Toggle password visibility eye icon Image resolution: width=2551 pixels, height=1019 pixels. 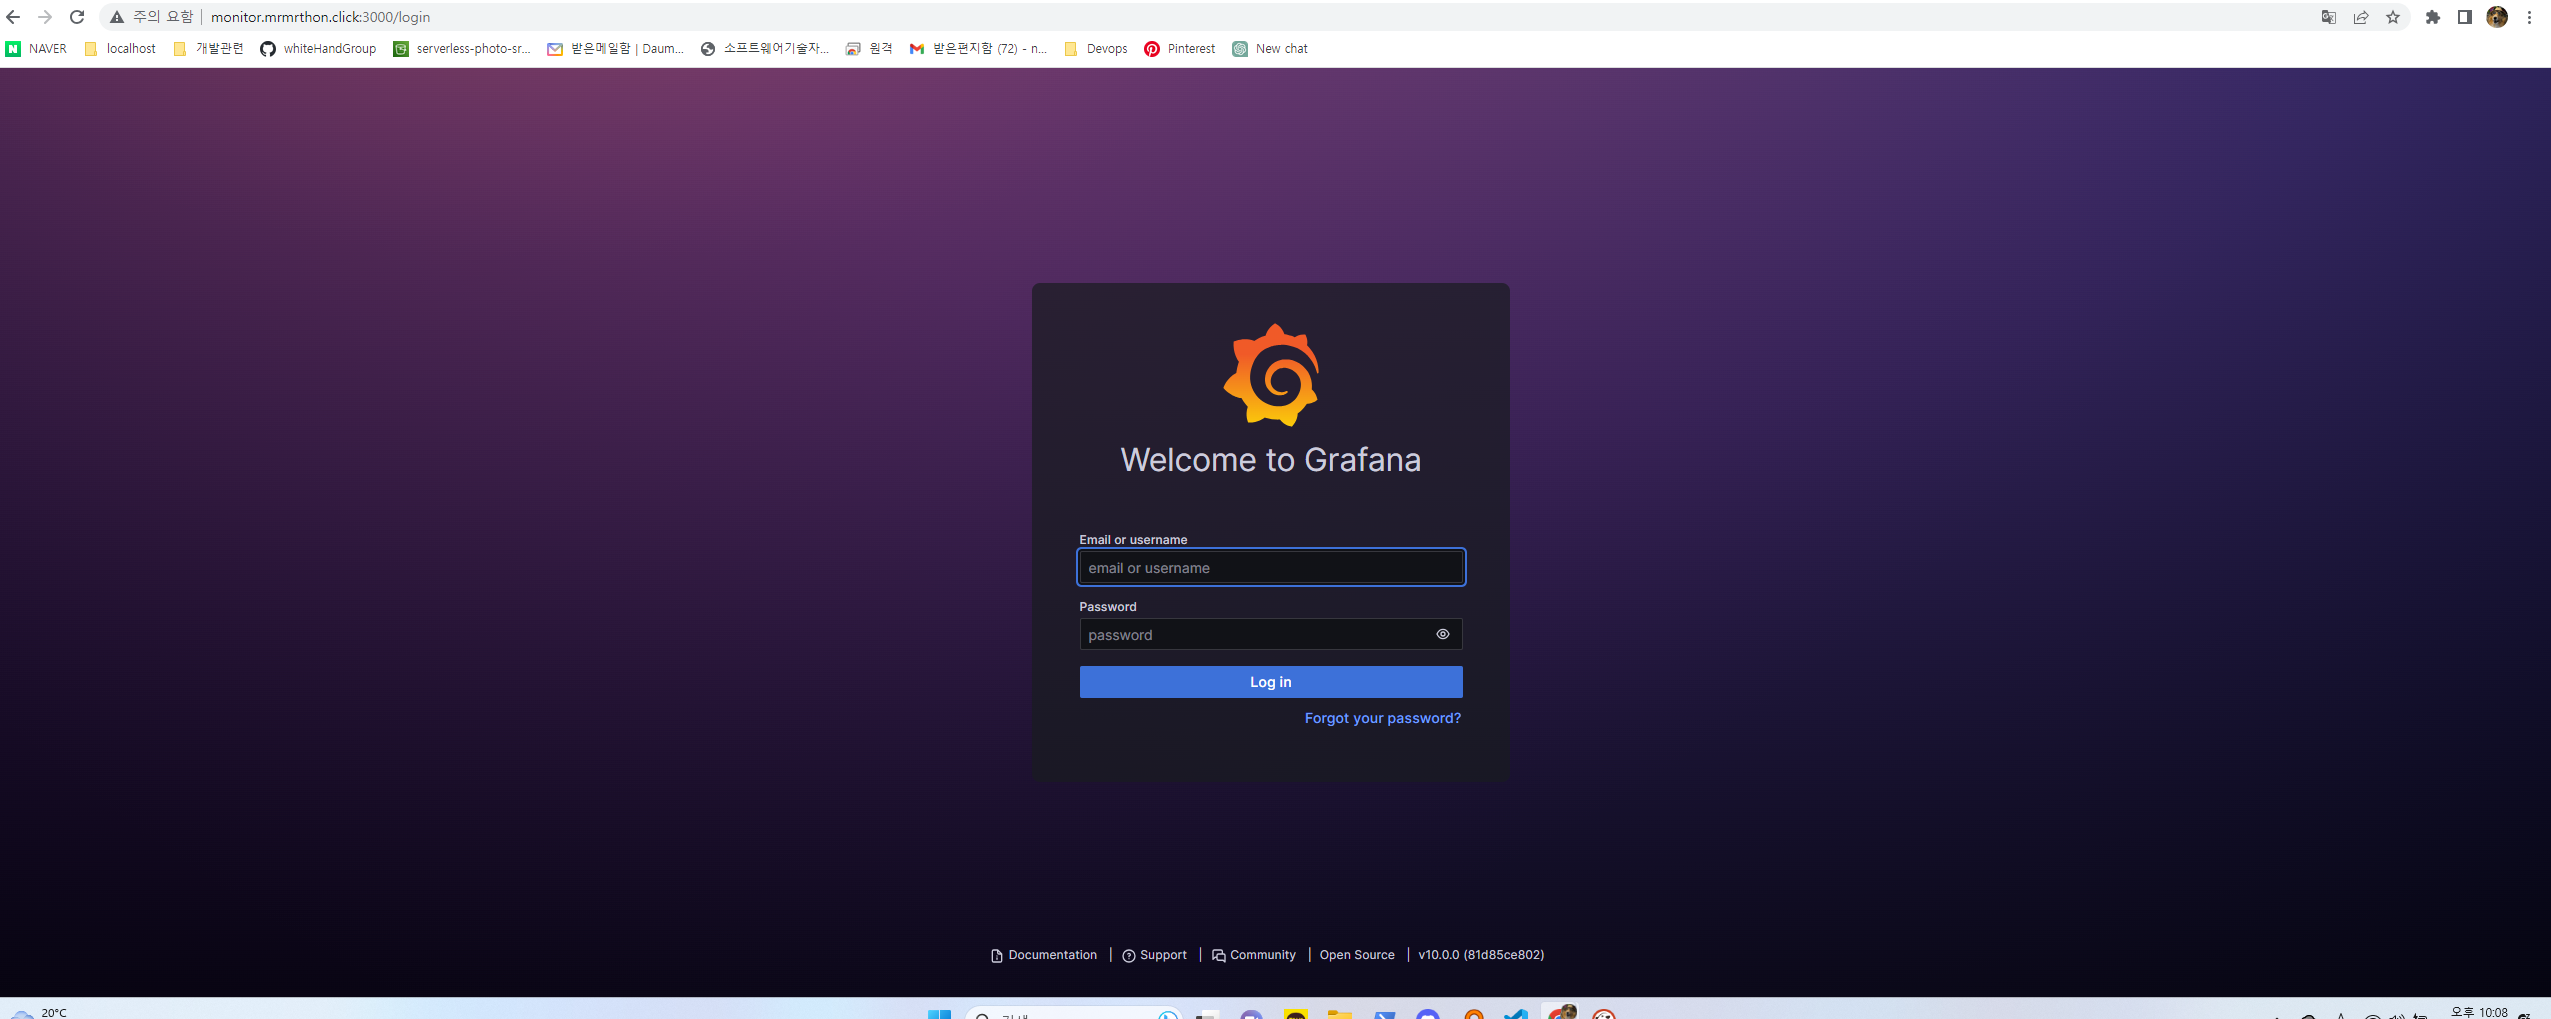(1443, 634)
